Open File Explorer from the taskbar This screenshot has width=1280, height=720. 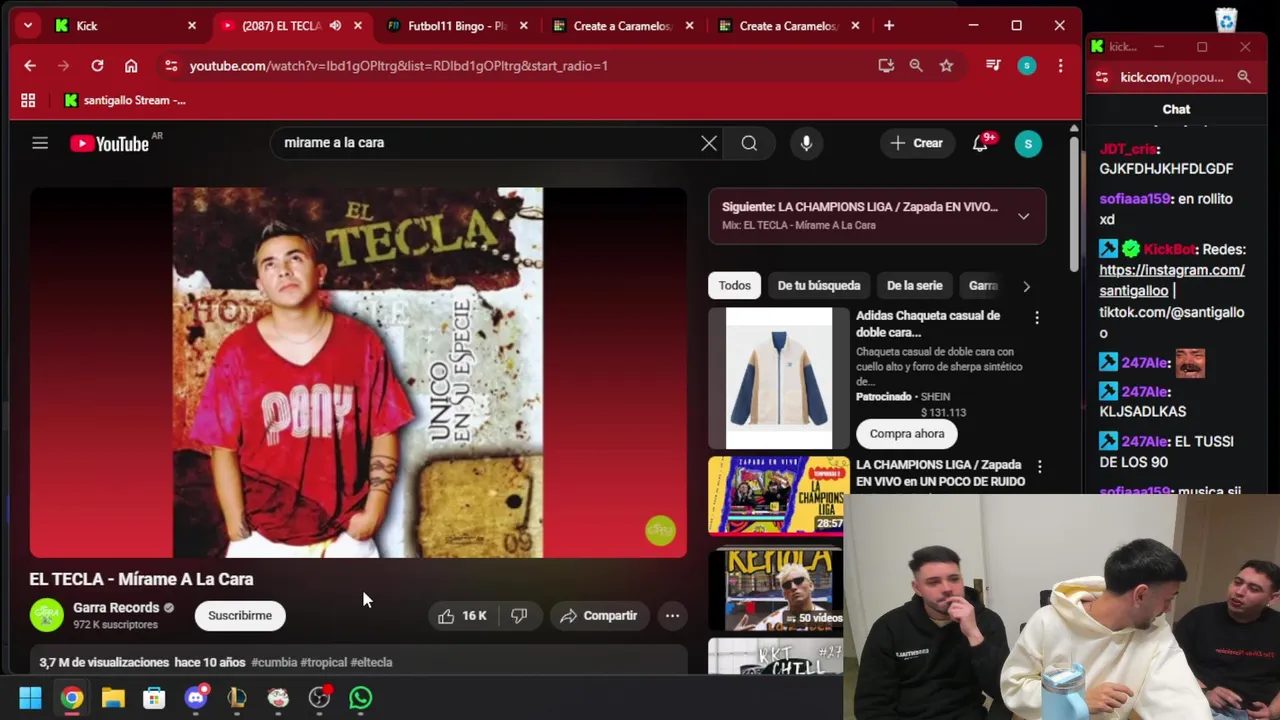113,698
